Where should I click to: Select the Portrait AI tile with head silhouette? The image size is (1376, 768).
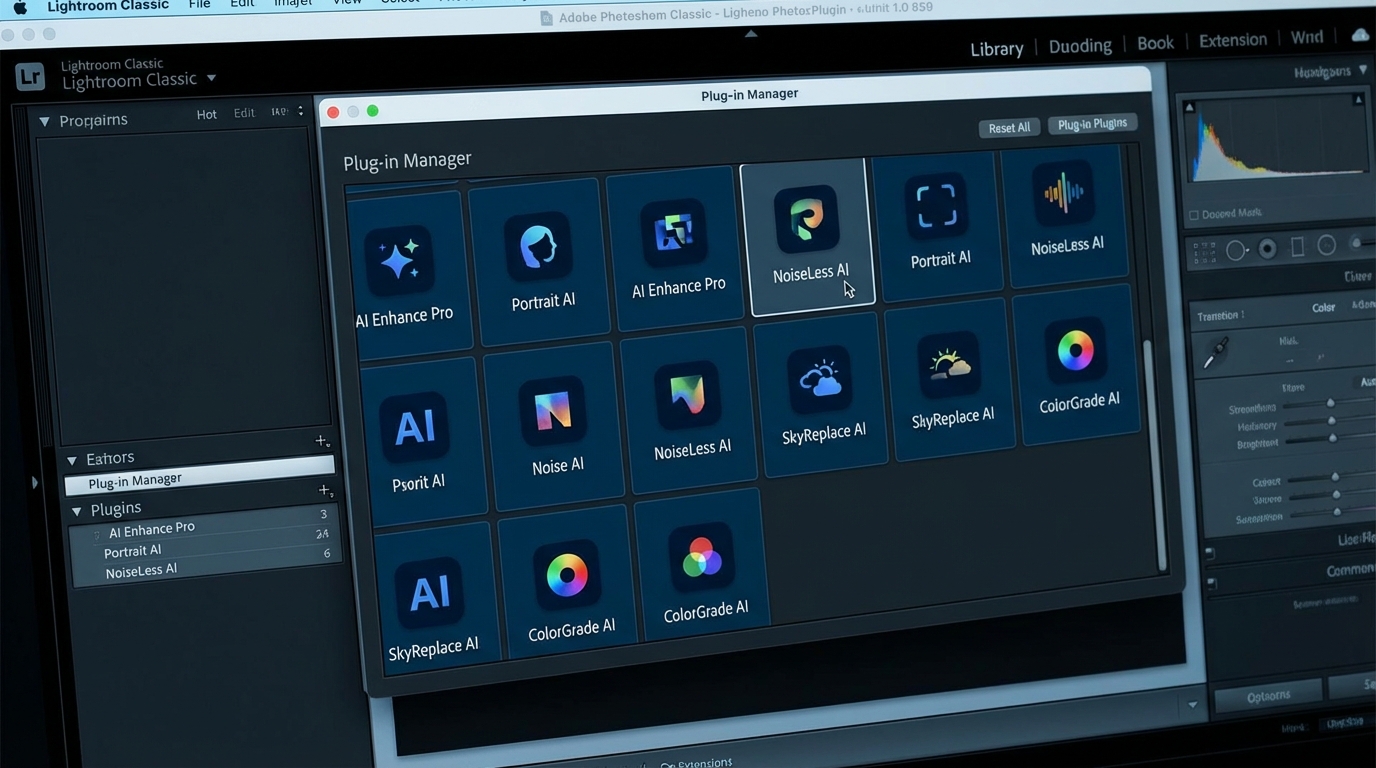tap(541, 262)
